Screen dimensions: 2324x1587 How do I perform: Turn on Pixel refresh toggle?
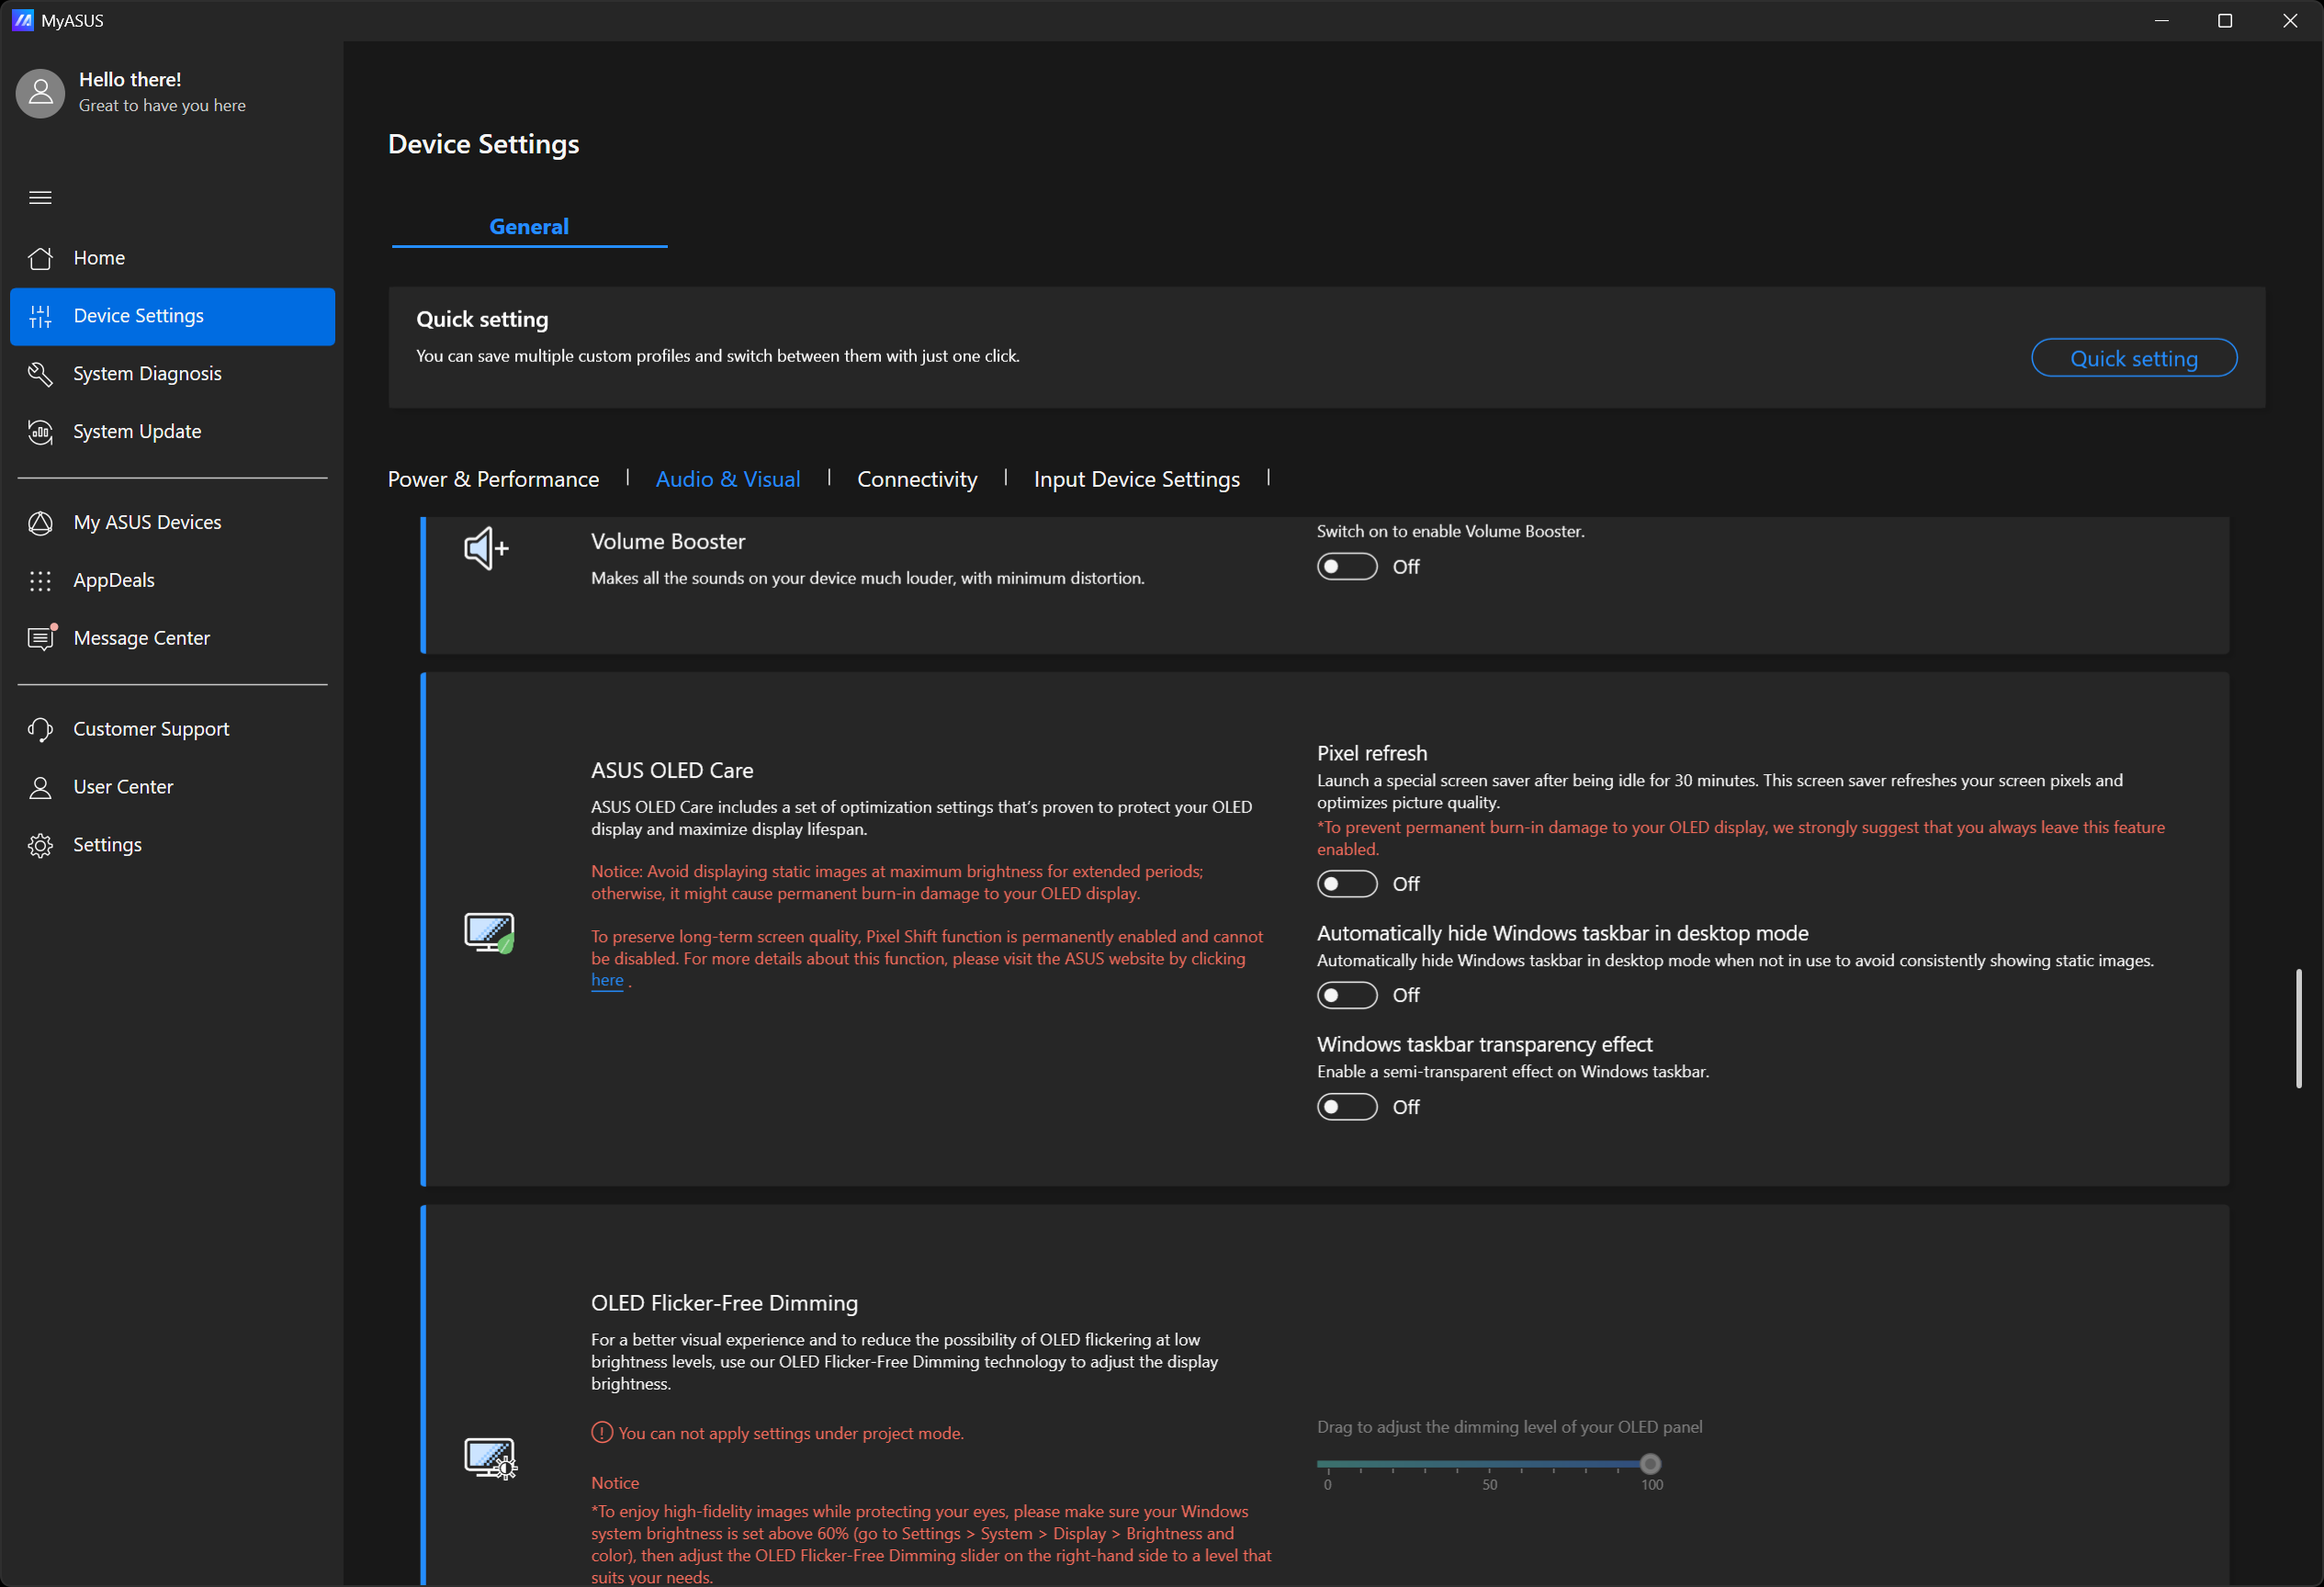point(1346,884)
